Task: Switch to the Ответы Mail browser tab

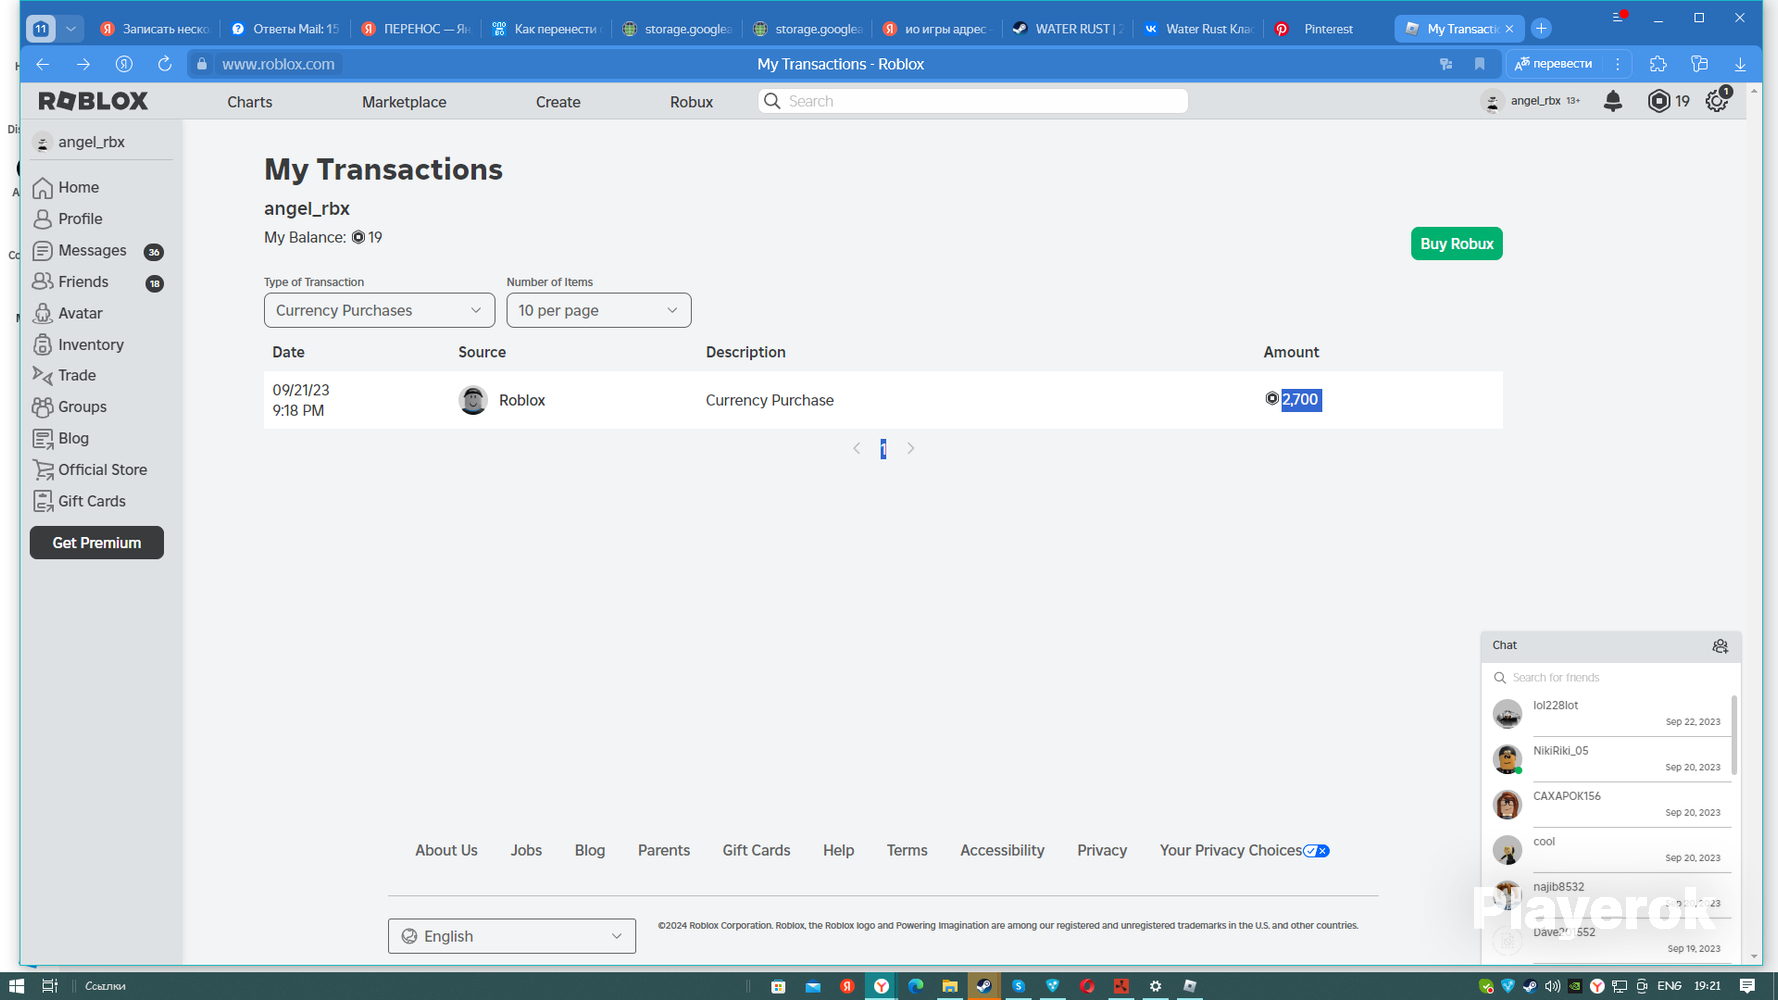Action: coord(285,29)
